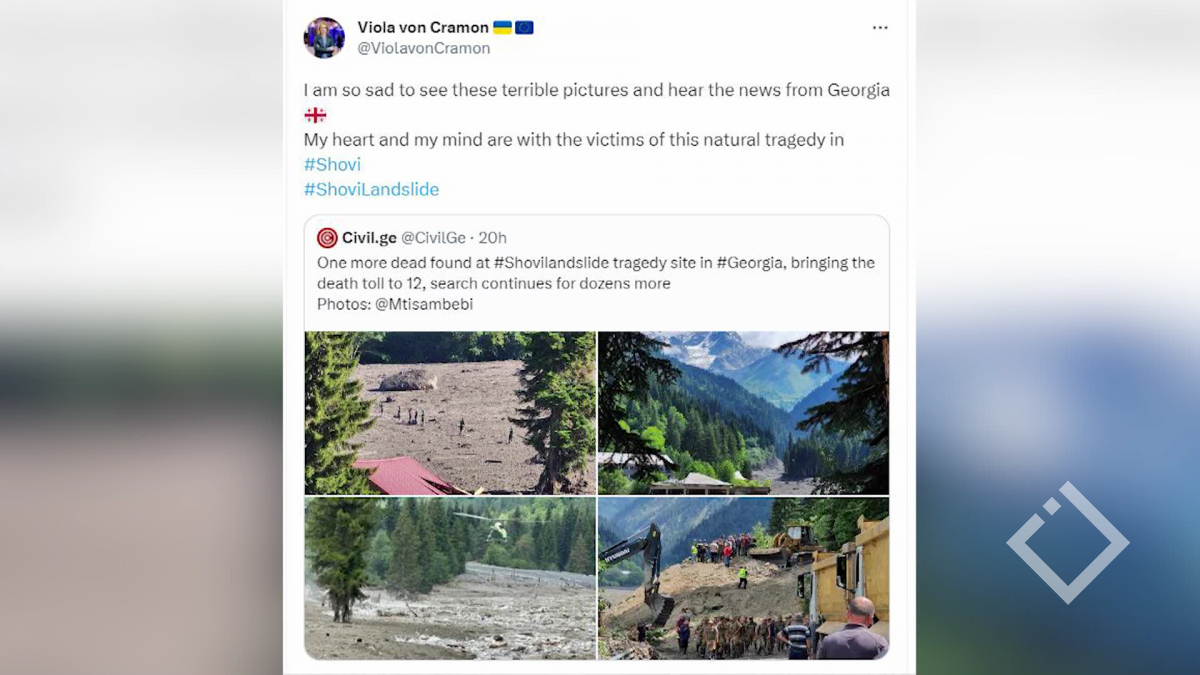This screenshot has height=675, width=1200.
Task: Open the Civil.ge account name
Action: click(x=369, y=238)
